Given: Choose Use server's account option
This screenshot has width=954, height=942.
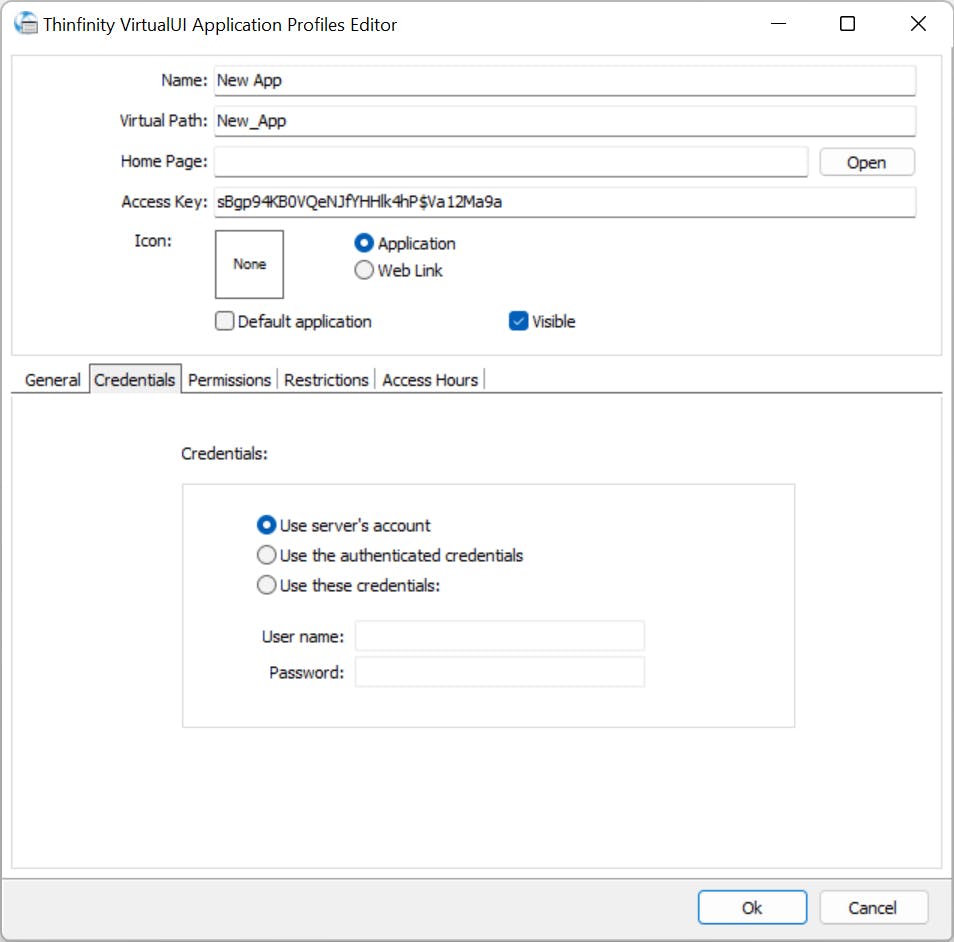Looking at the screenshot, I should pos(266,525).
